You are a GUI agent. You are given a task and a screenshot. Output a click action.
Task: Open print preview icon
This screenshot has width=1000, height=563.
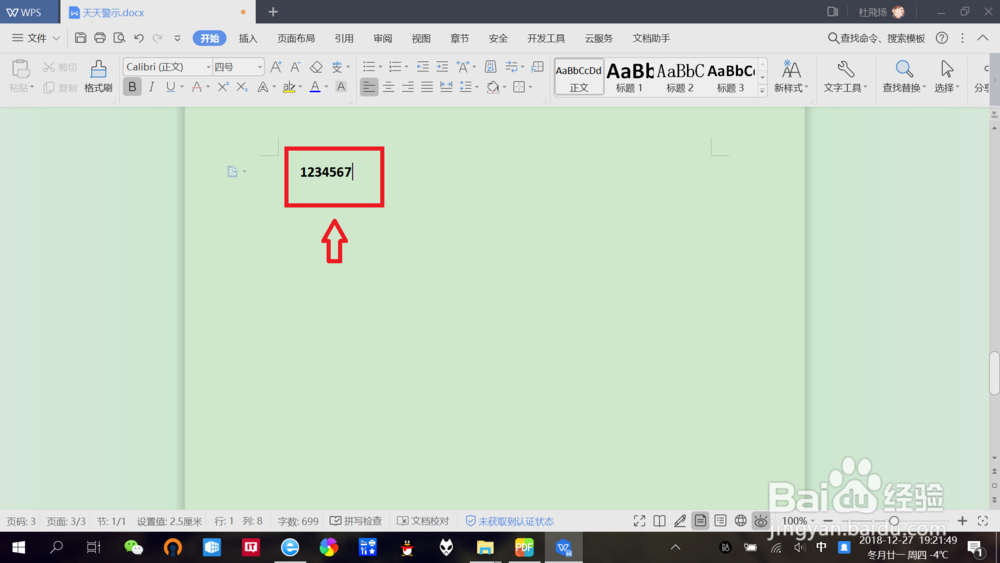click(119, 38)
